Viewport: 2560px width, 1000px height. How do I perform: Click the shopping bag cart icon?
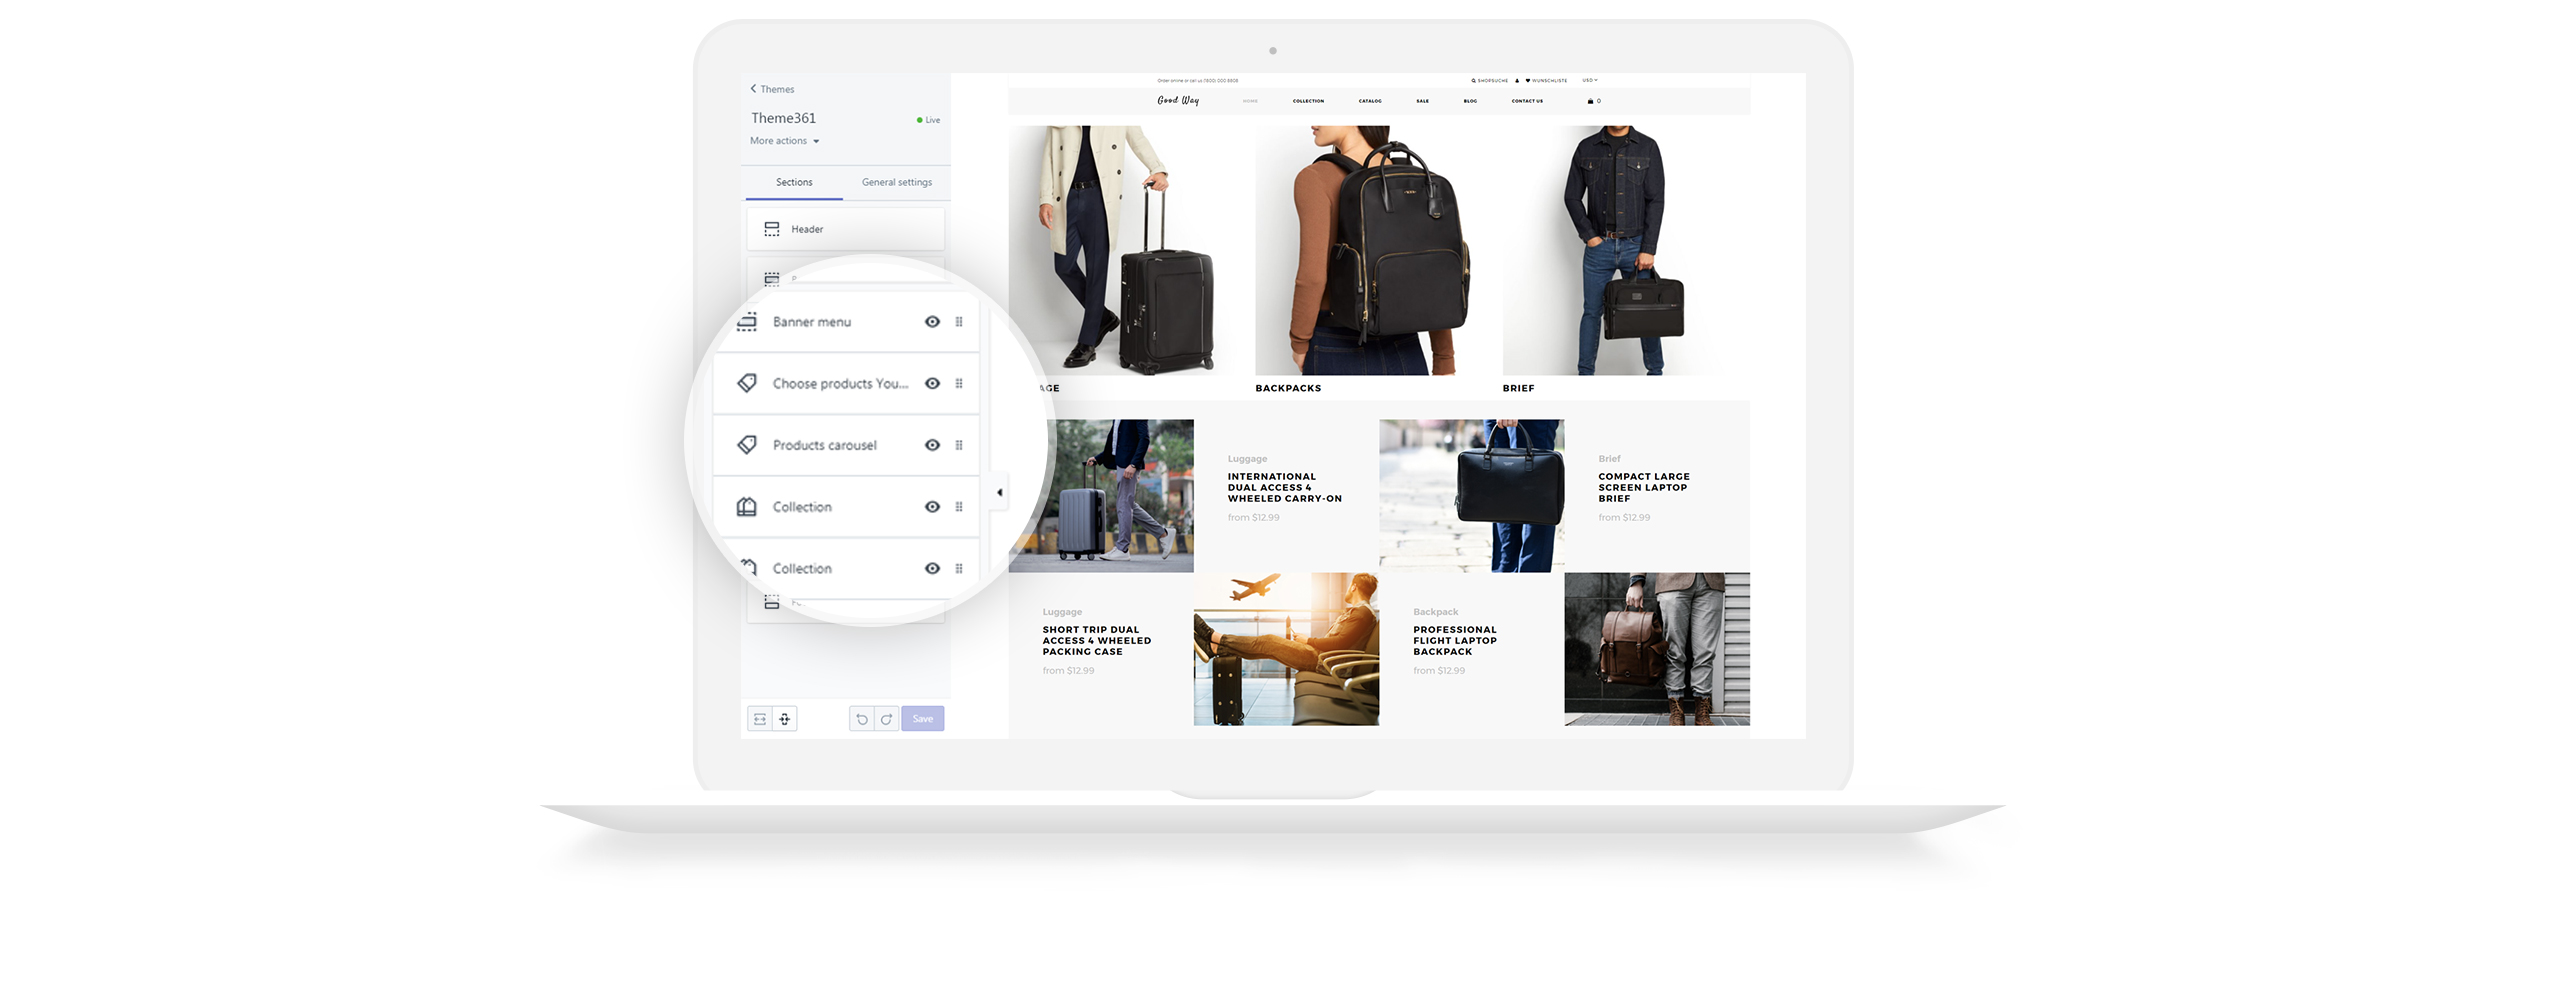point(1590,101)
